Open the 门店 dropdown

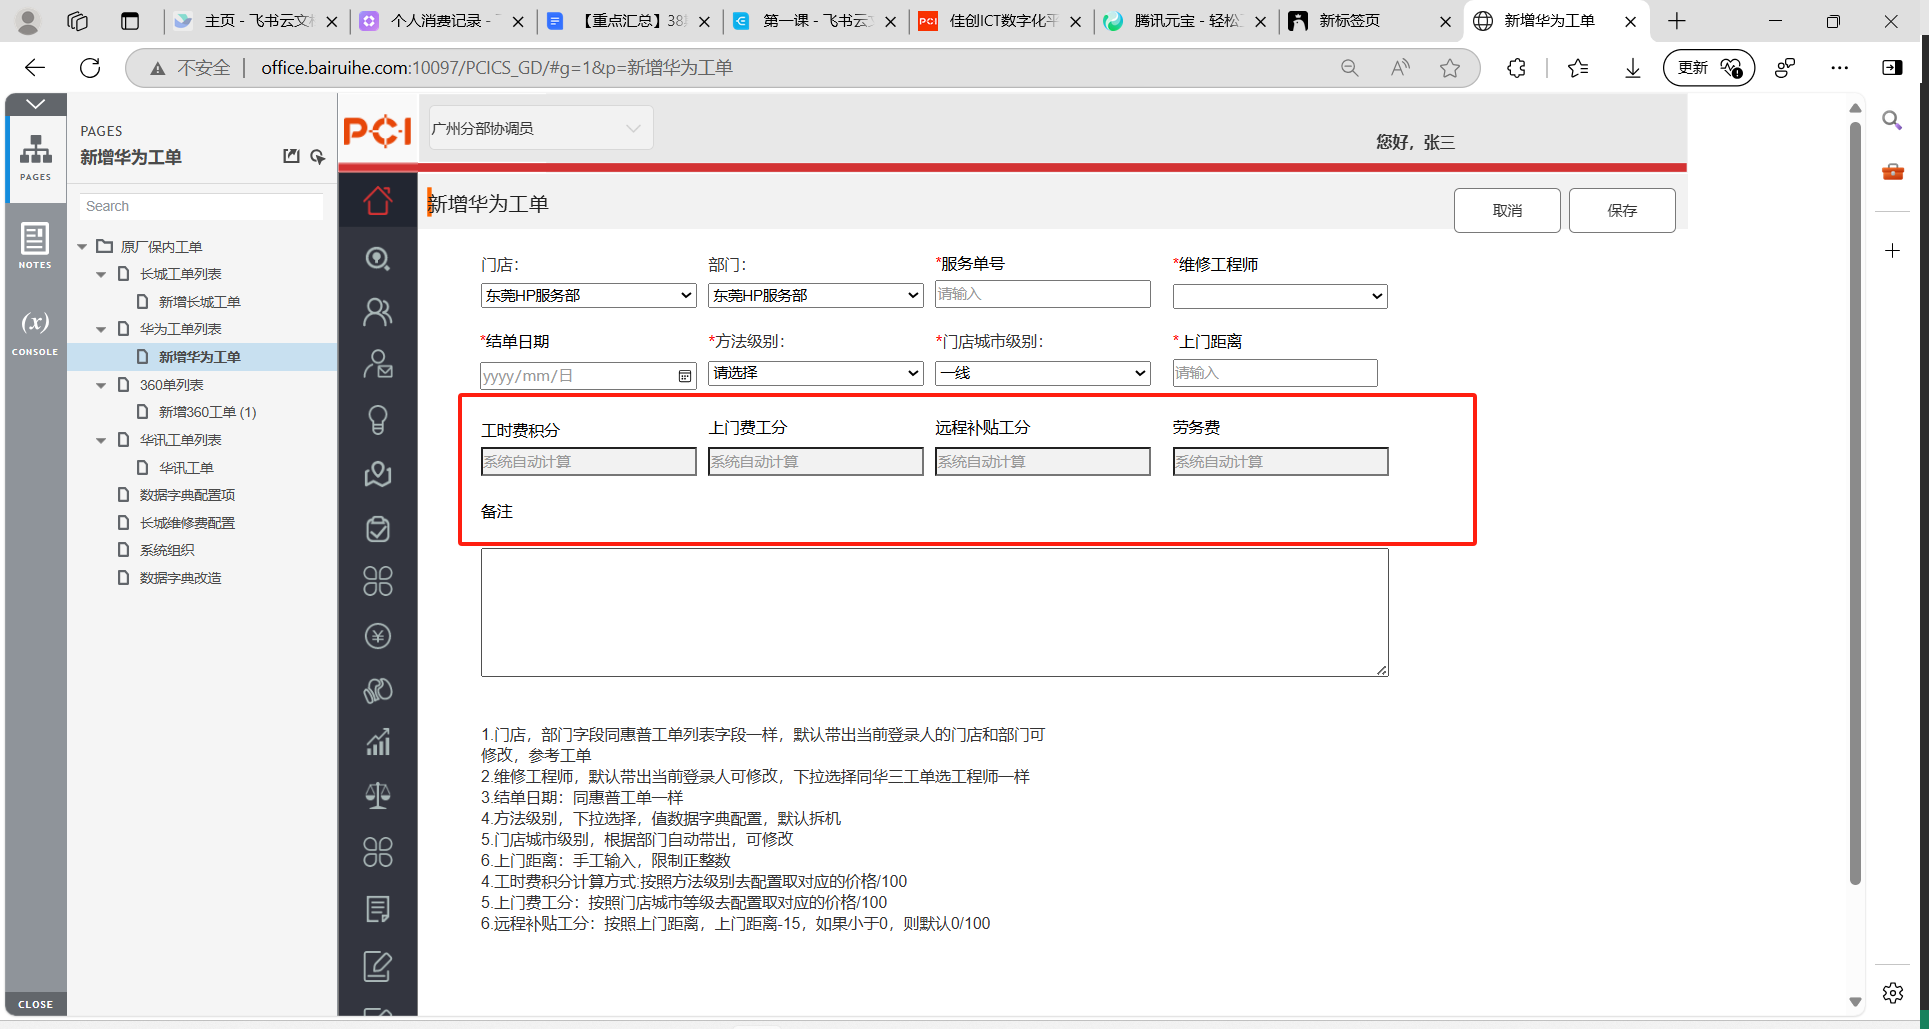588,295
